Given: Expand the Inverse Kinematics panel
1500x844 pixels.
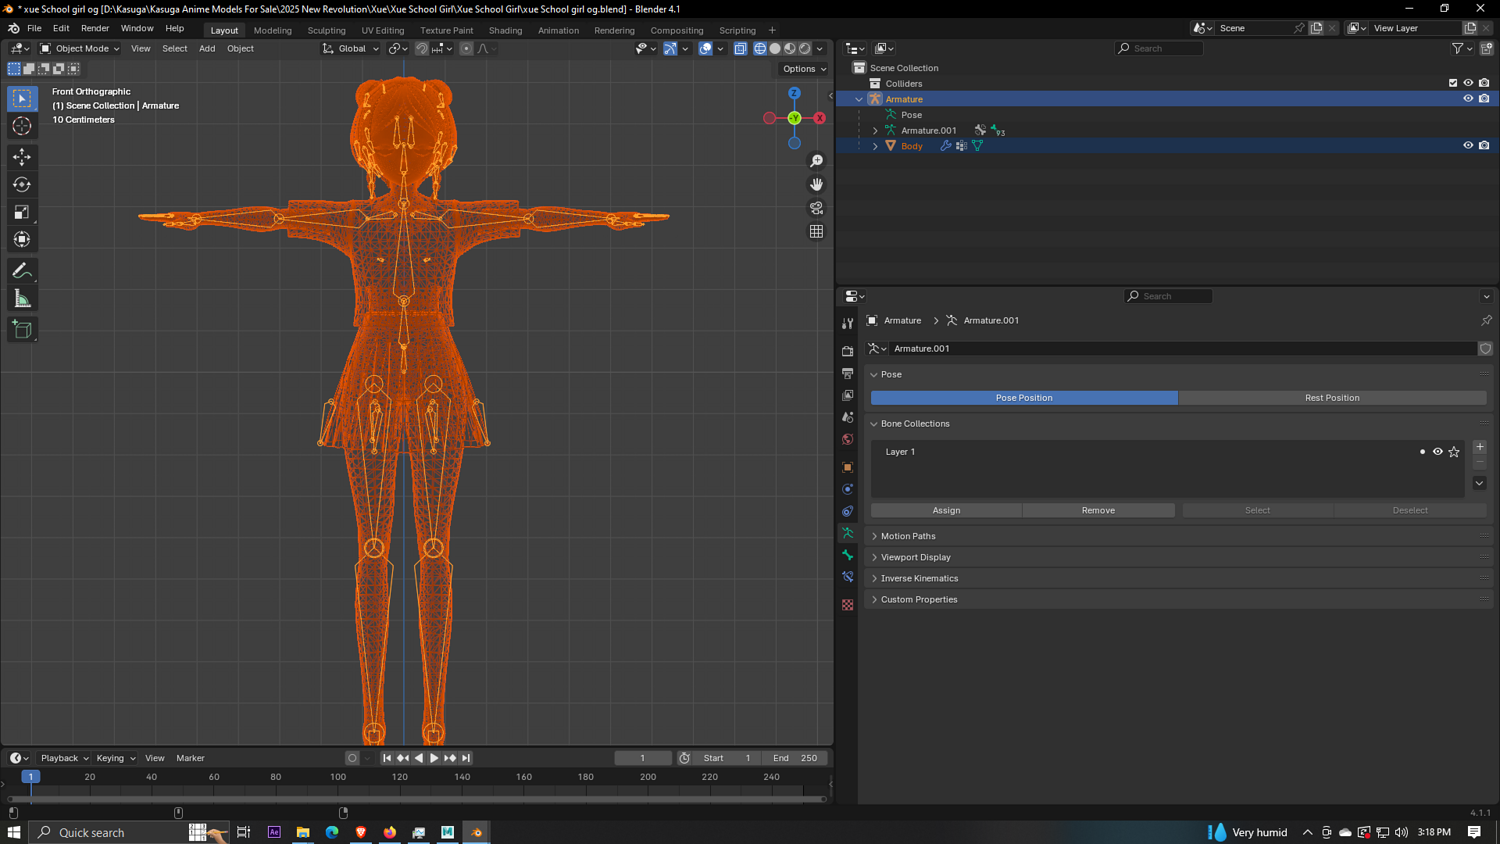Looking at the screenshot, I should click(919, 578).
